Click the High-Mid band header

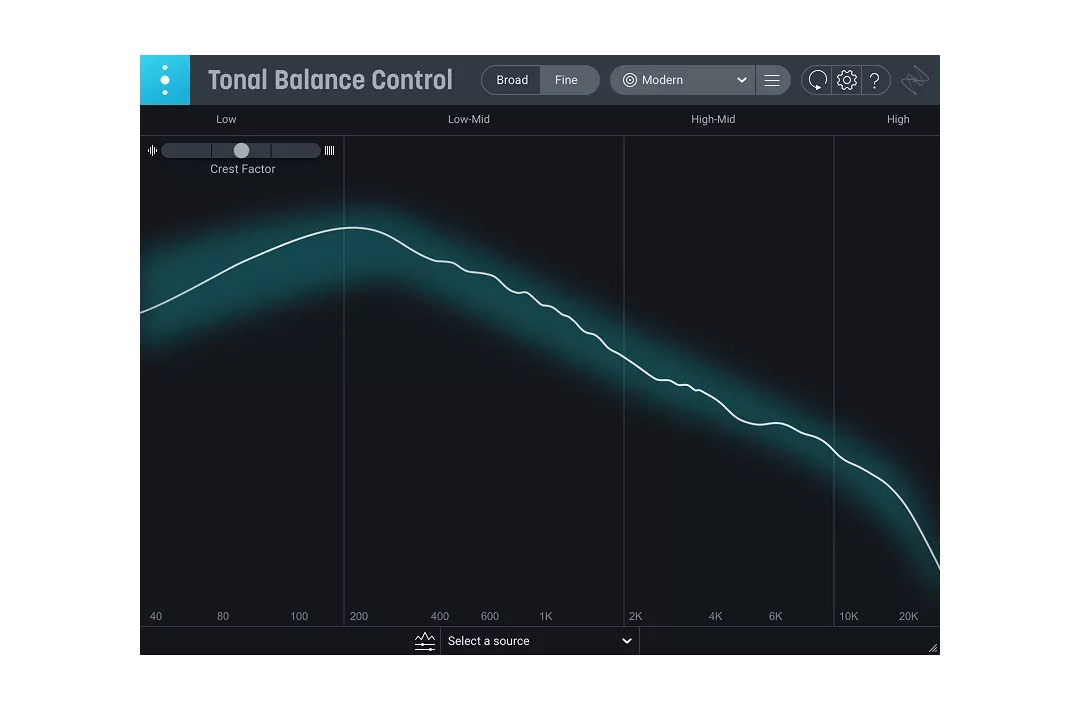point(713,119)
